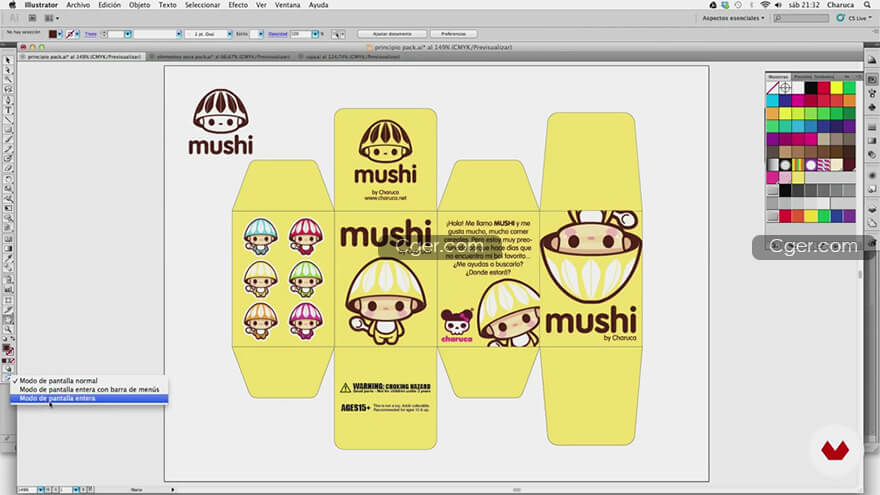Image resolution: width=880 pixels, height=495 pixels.
Task: Select the Type tool
Action: [x=8, y=109]
